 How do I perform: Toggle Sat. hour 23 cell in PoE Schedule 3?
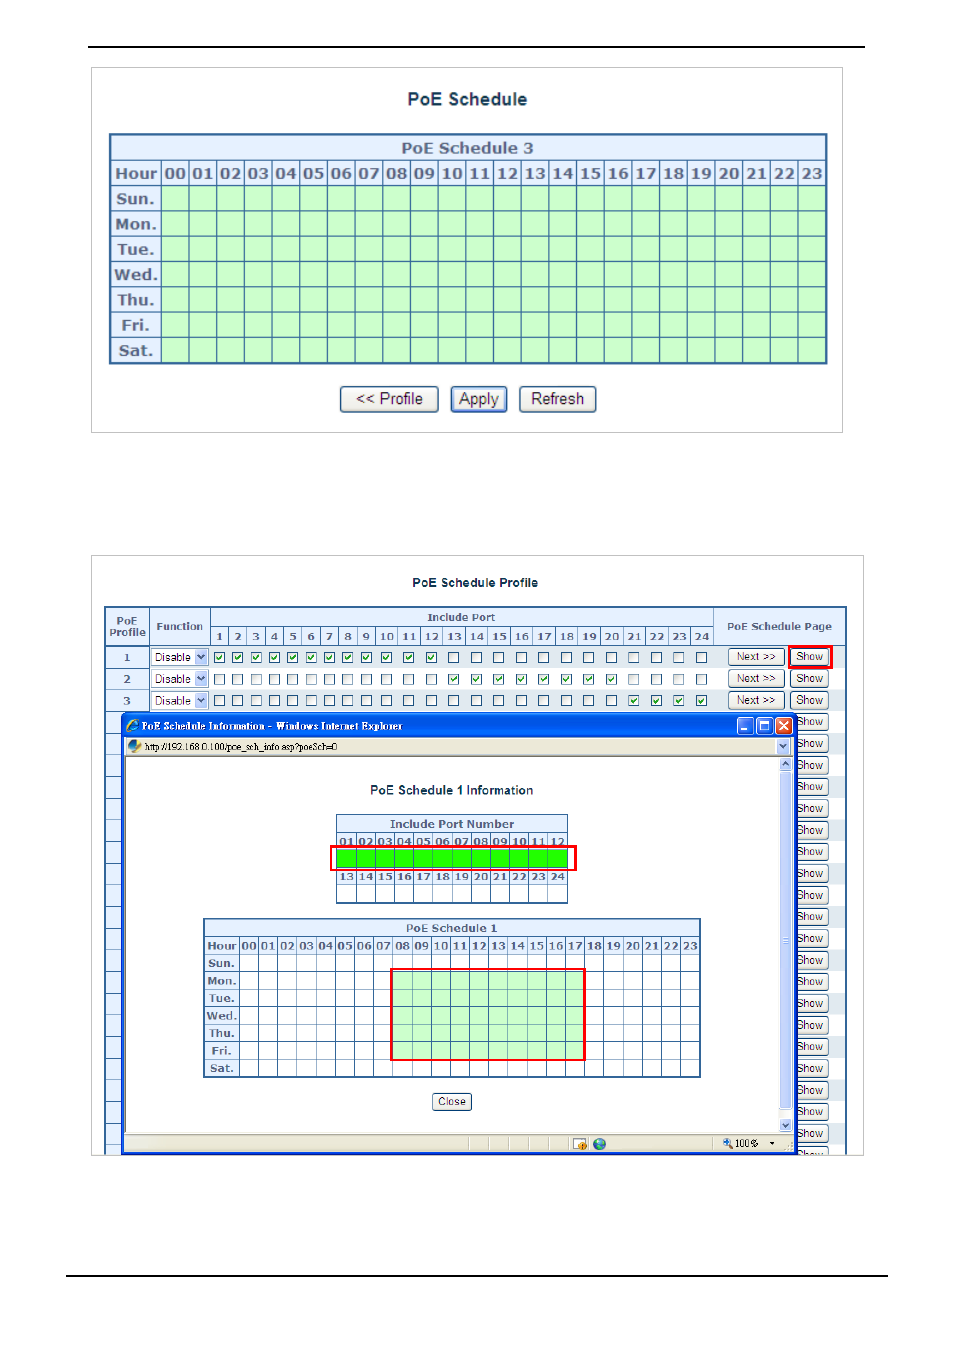[812, 350]
